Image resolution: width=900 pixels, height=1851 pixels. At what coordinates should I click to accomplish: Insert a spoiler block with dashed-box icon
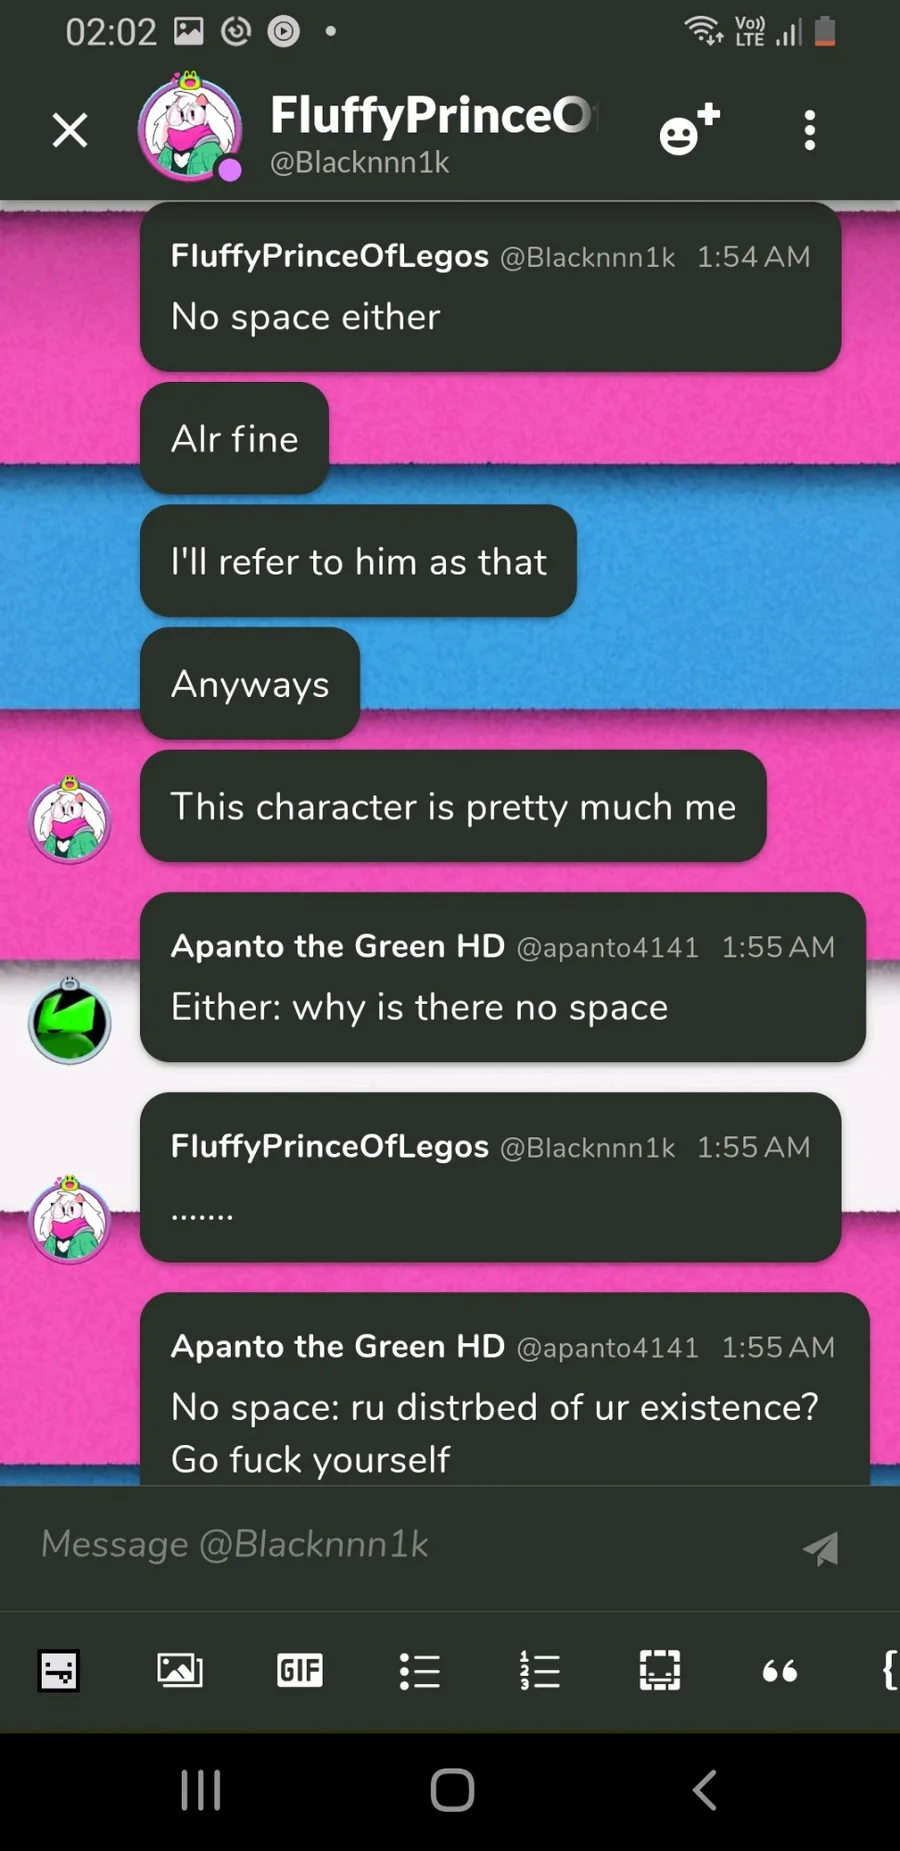(x=660, y=1670)
